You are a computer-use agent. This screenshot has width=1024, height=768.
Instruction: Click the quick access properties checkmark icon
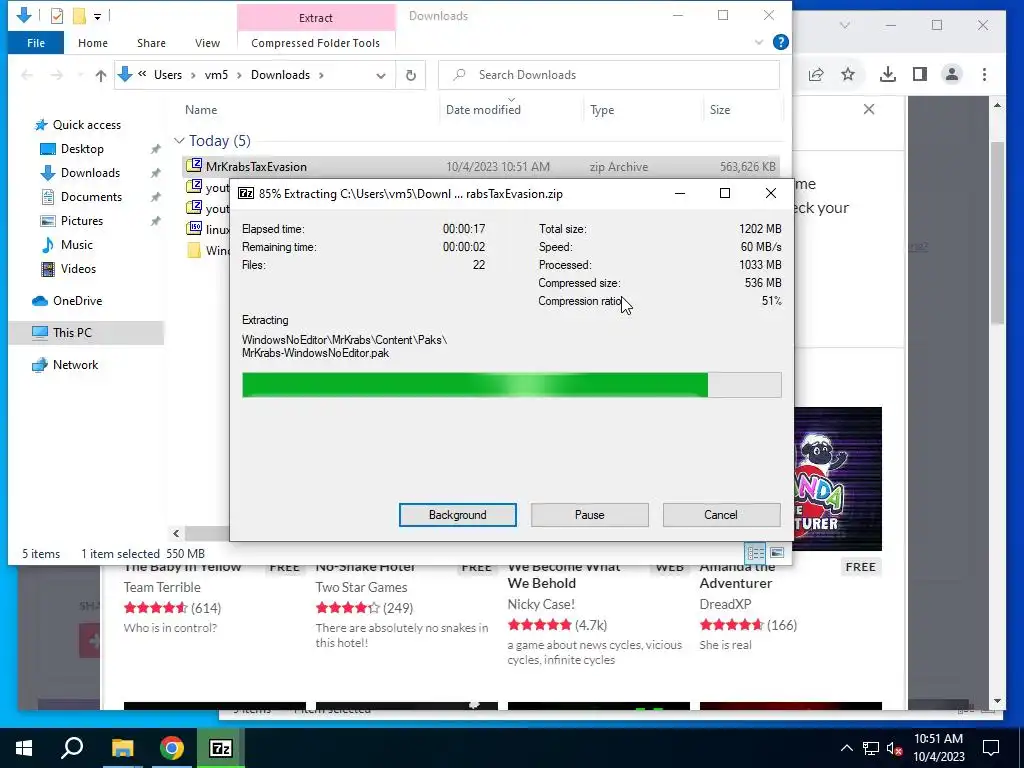[x=57, y=16]
